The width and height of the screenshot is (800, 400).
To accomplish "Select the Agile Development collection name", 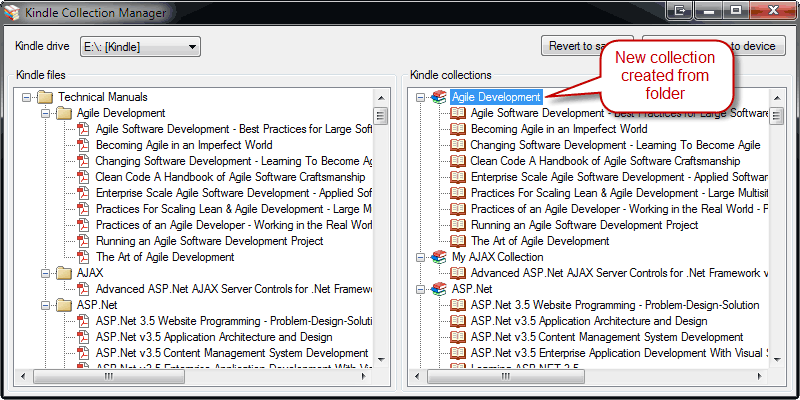I will click(496, 97).
